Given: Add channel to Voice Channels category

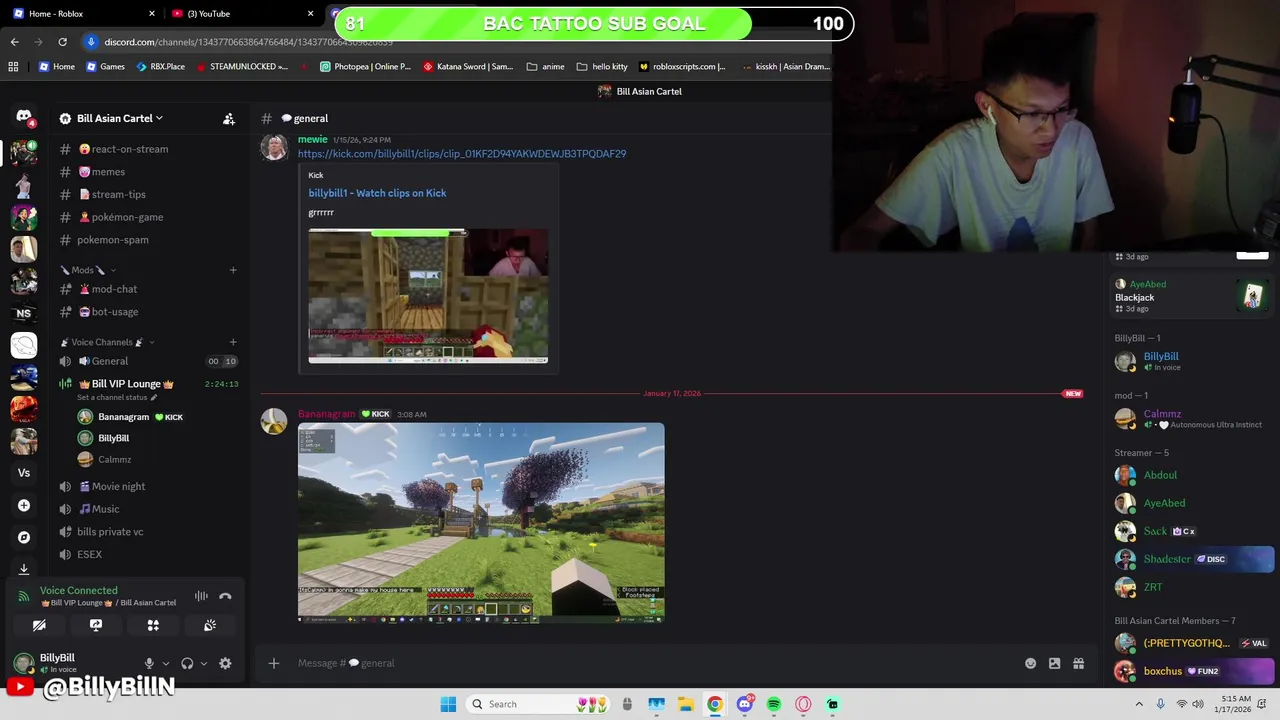Looking at the screenshot, I should click(x=233, y=342).
